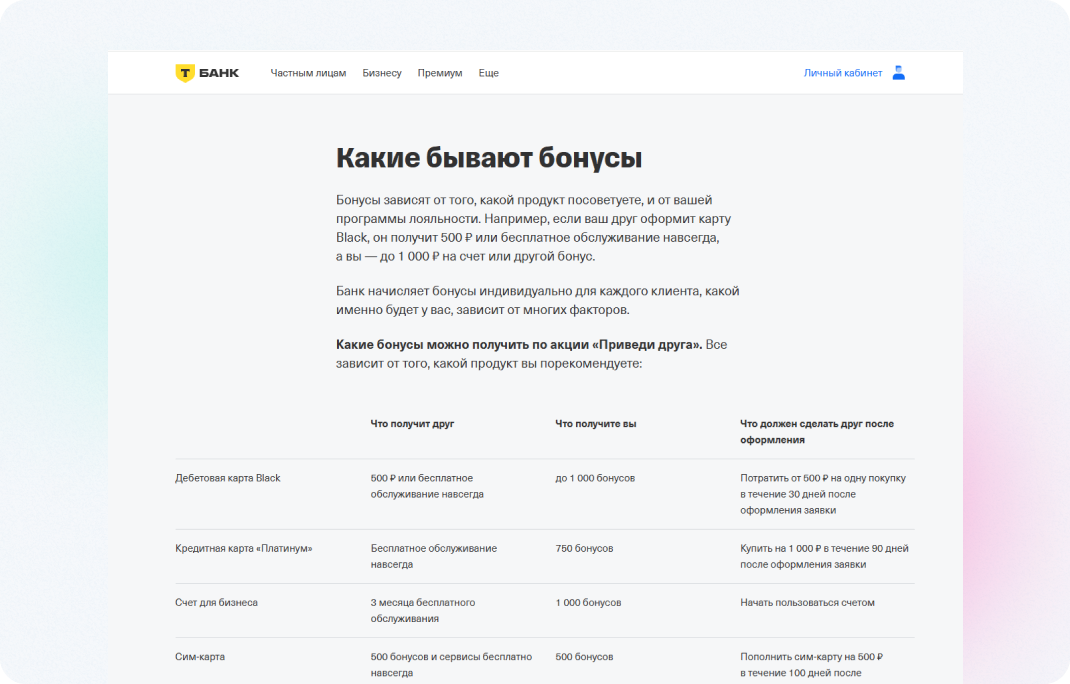1070x684 pixels.
Task: Go to the Премиум section
Action: click(x=440, y=73)
